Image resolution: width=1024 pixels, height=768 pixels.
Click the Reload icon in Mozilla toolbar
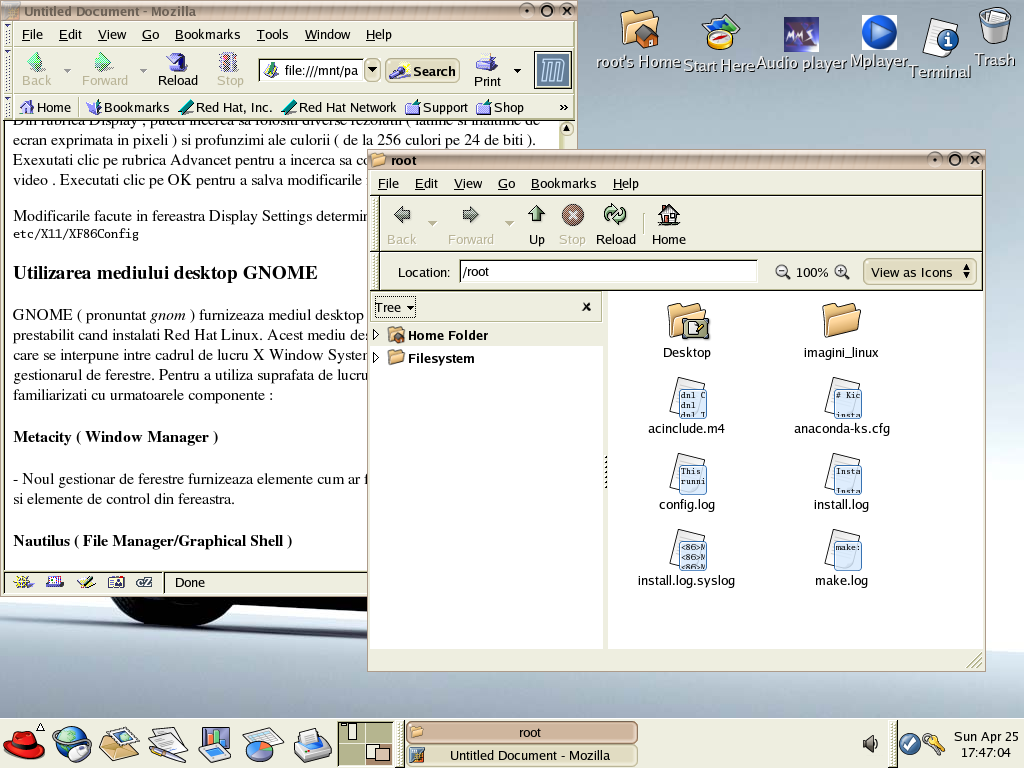pyautogui.click(x=177, y=63)
